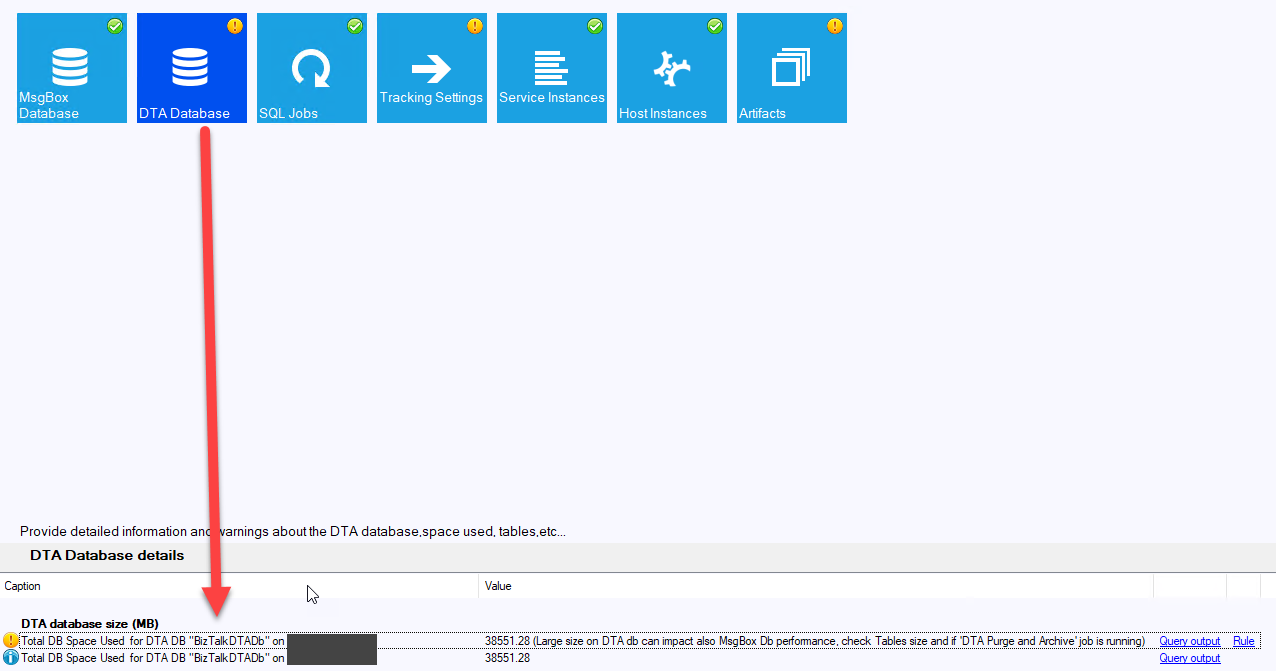Open the MsgBox Database tile
Screen dimensions: 1276x671
(72, 68)
